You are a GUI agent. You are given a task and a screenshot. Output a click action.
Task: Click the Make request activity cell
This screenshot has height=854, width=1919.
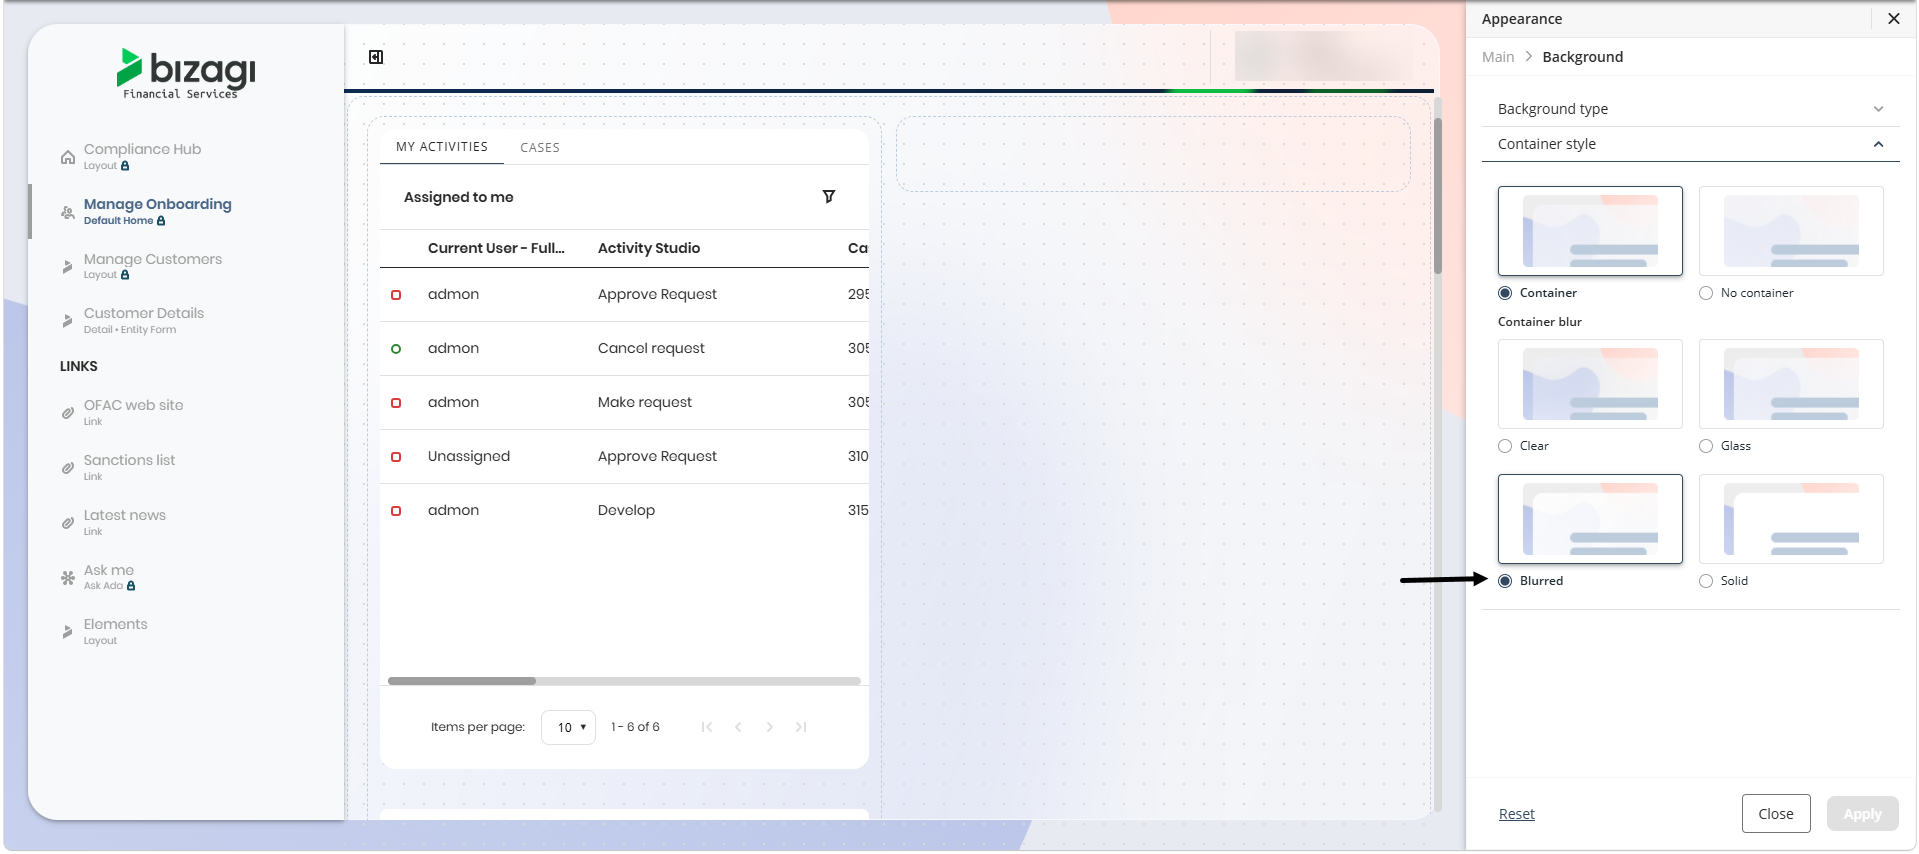[645, 403]
